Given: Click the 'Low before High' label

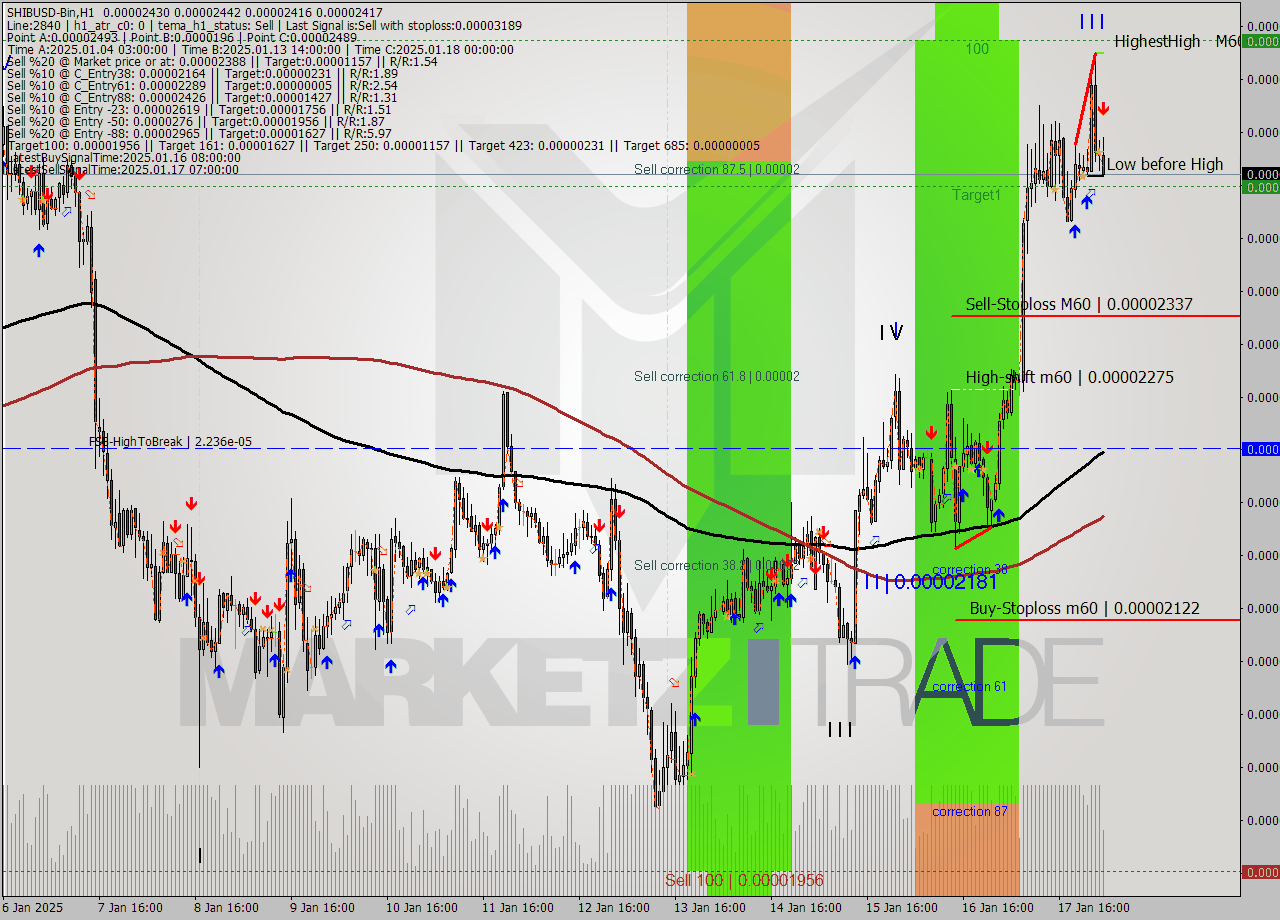Looking at the screenshot, I should (1165, 164).
